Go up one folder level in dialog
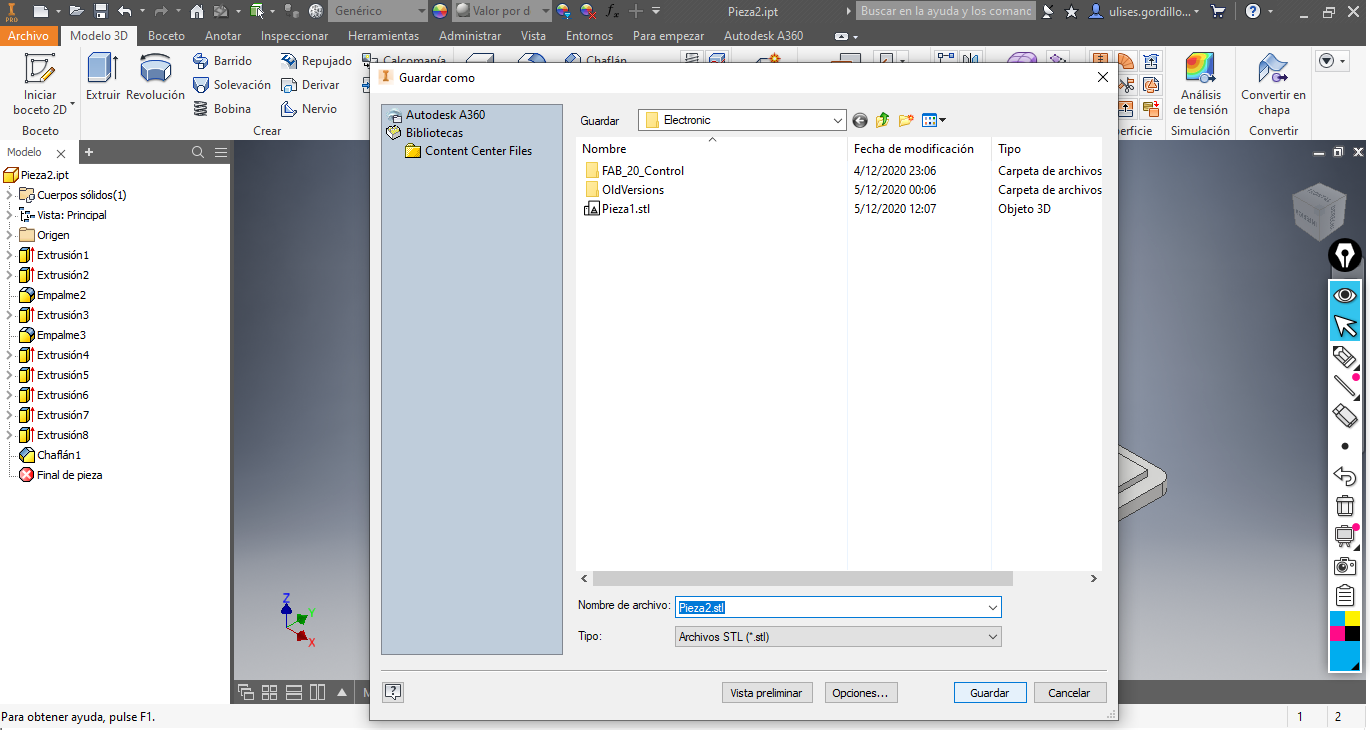The height and width of the screenshot is (730, 1370). tap(882, 121)
